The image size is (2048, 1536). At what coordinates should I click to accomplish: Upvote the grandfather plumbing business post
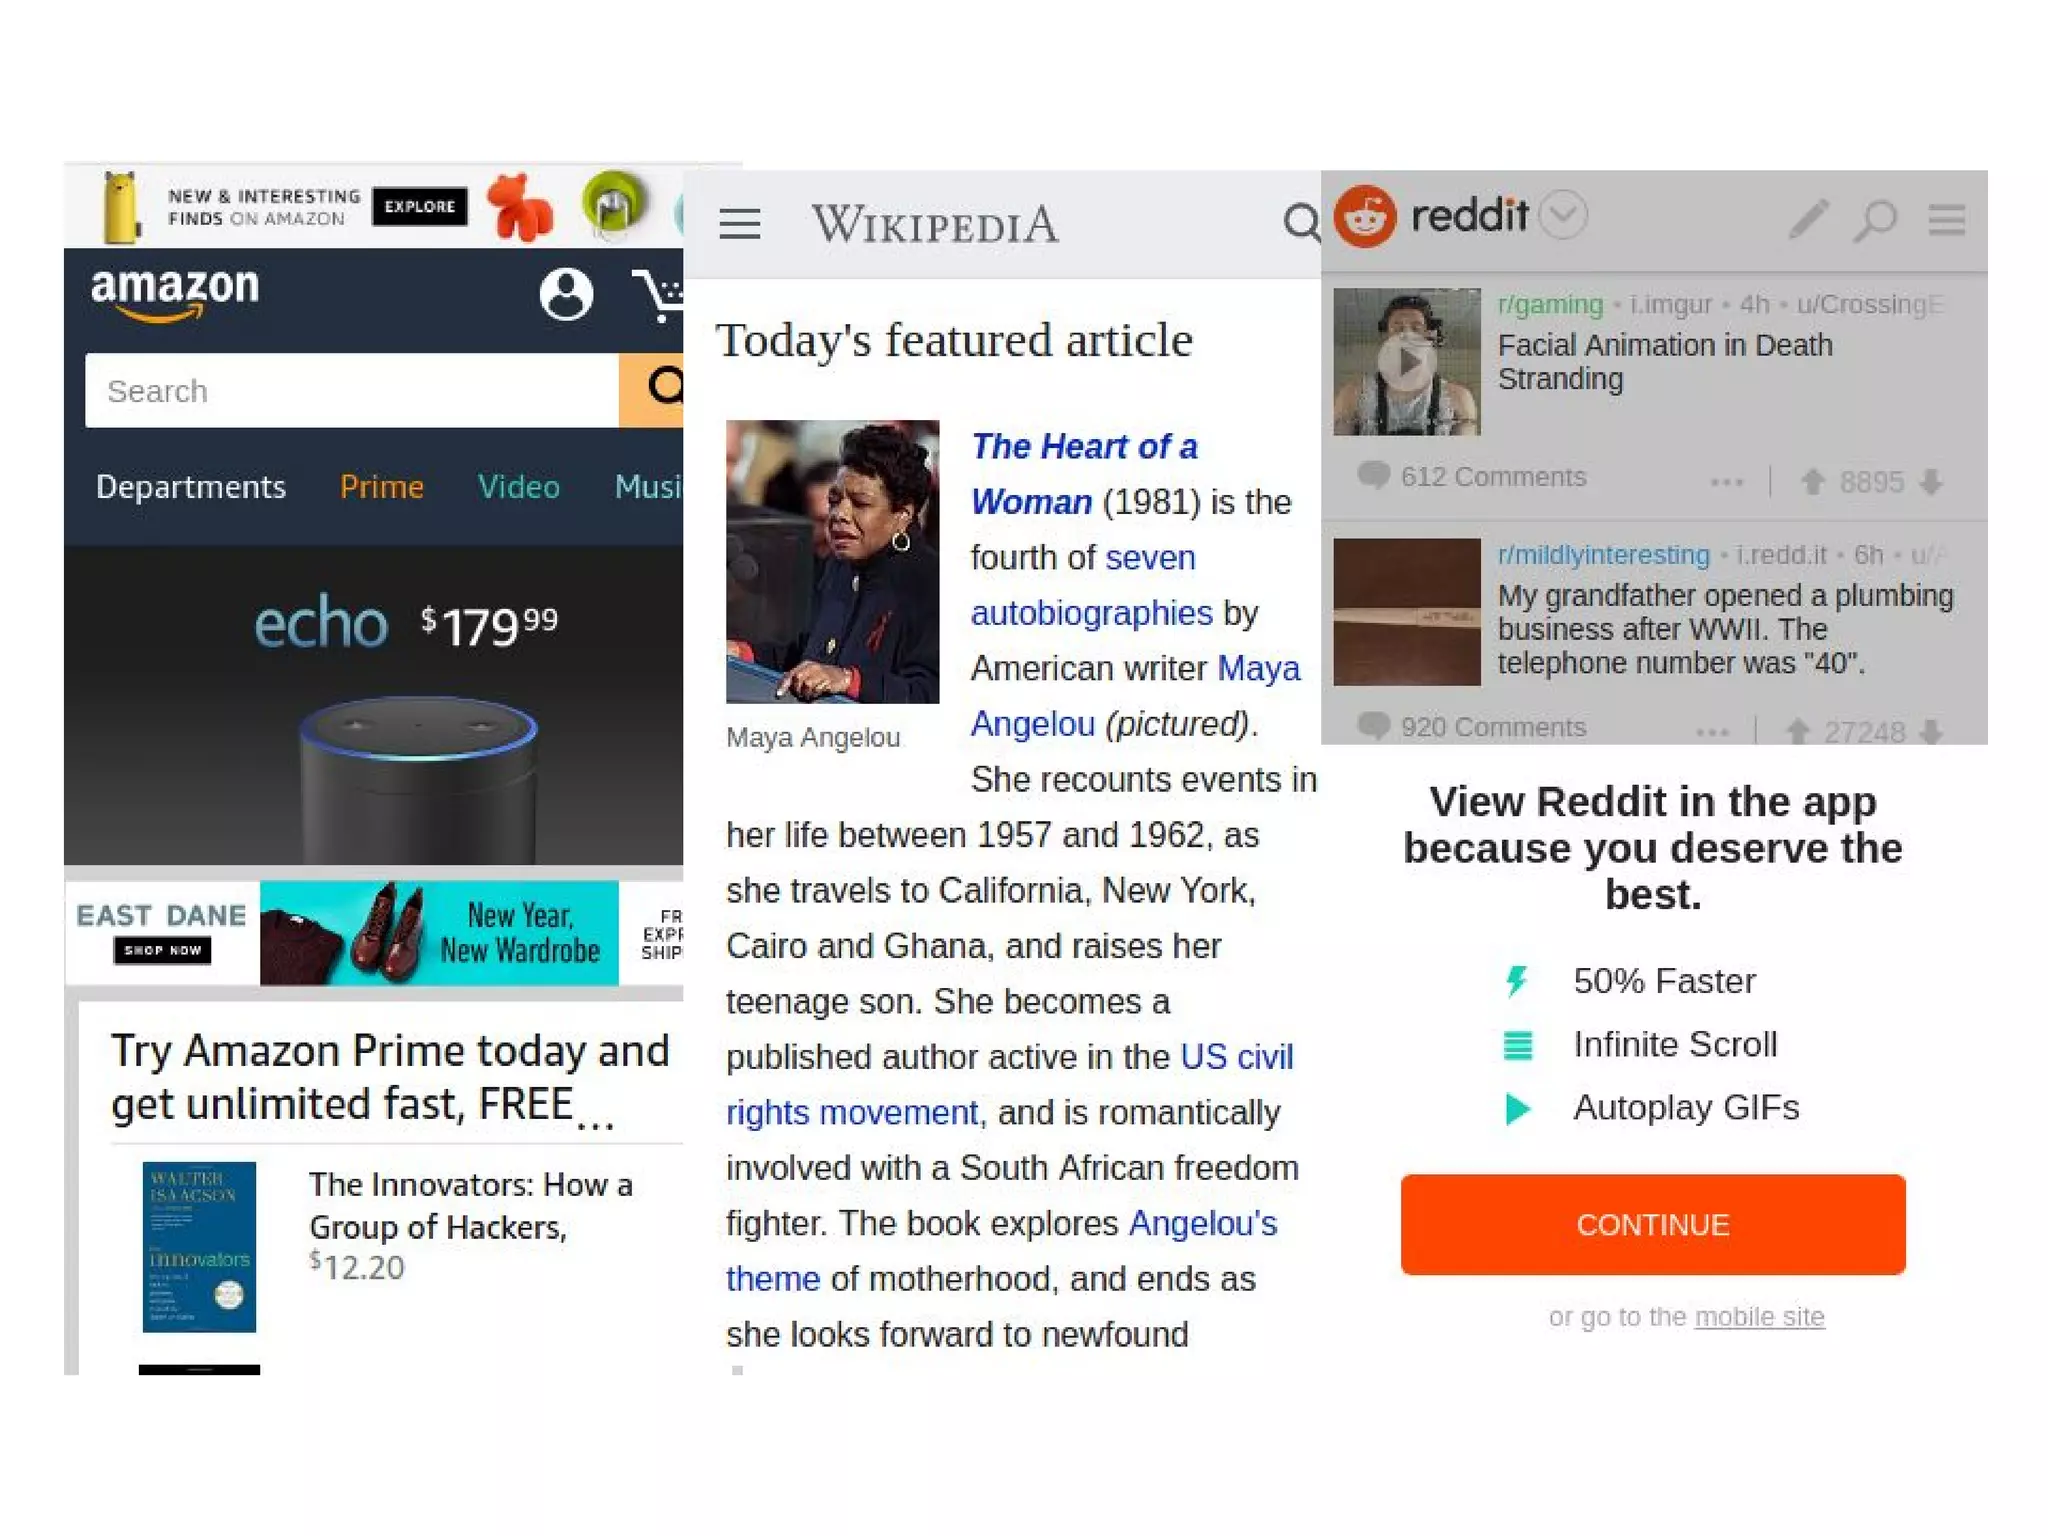coord(1797,732)
